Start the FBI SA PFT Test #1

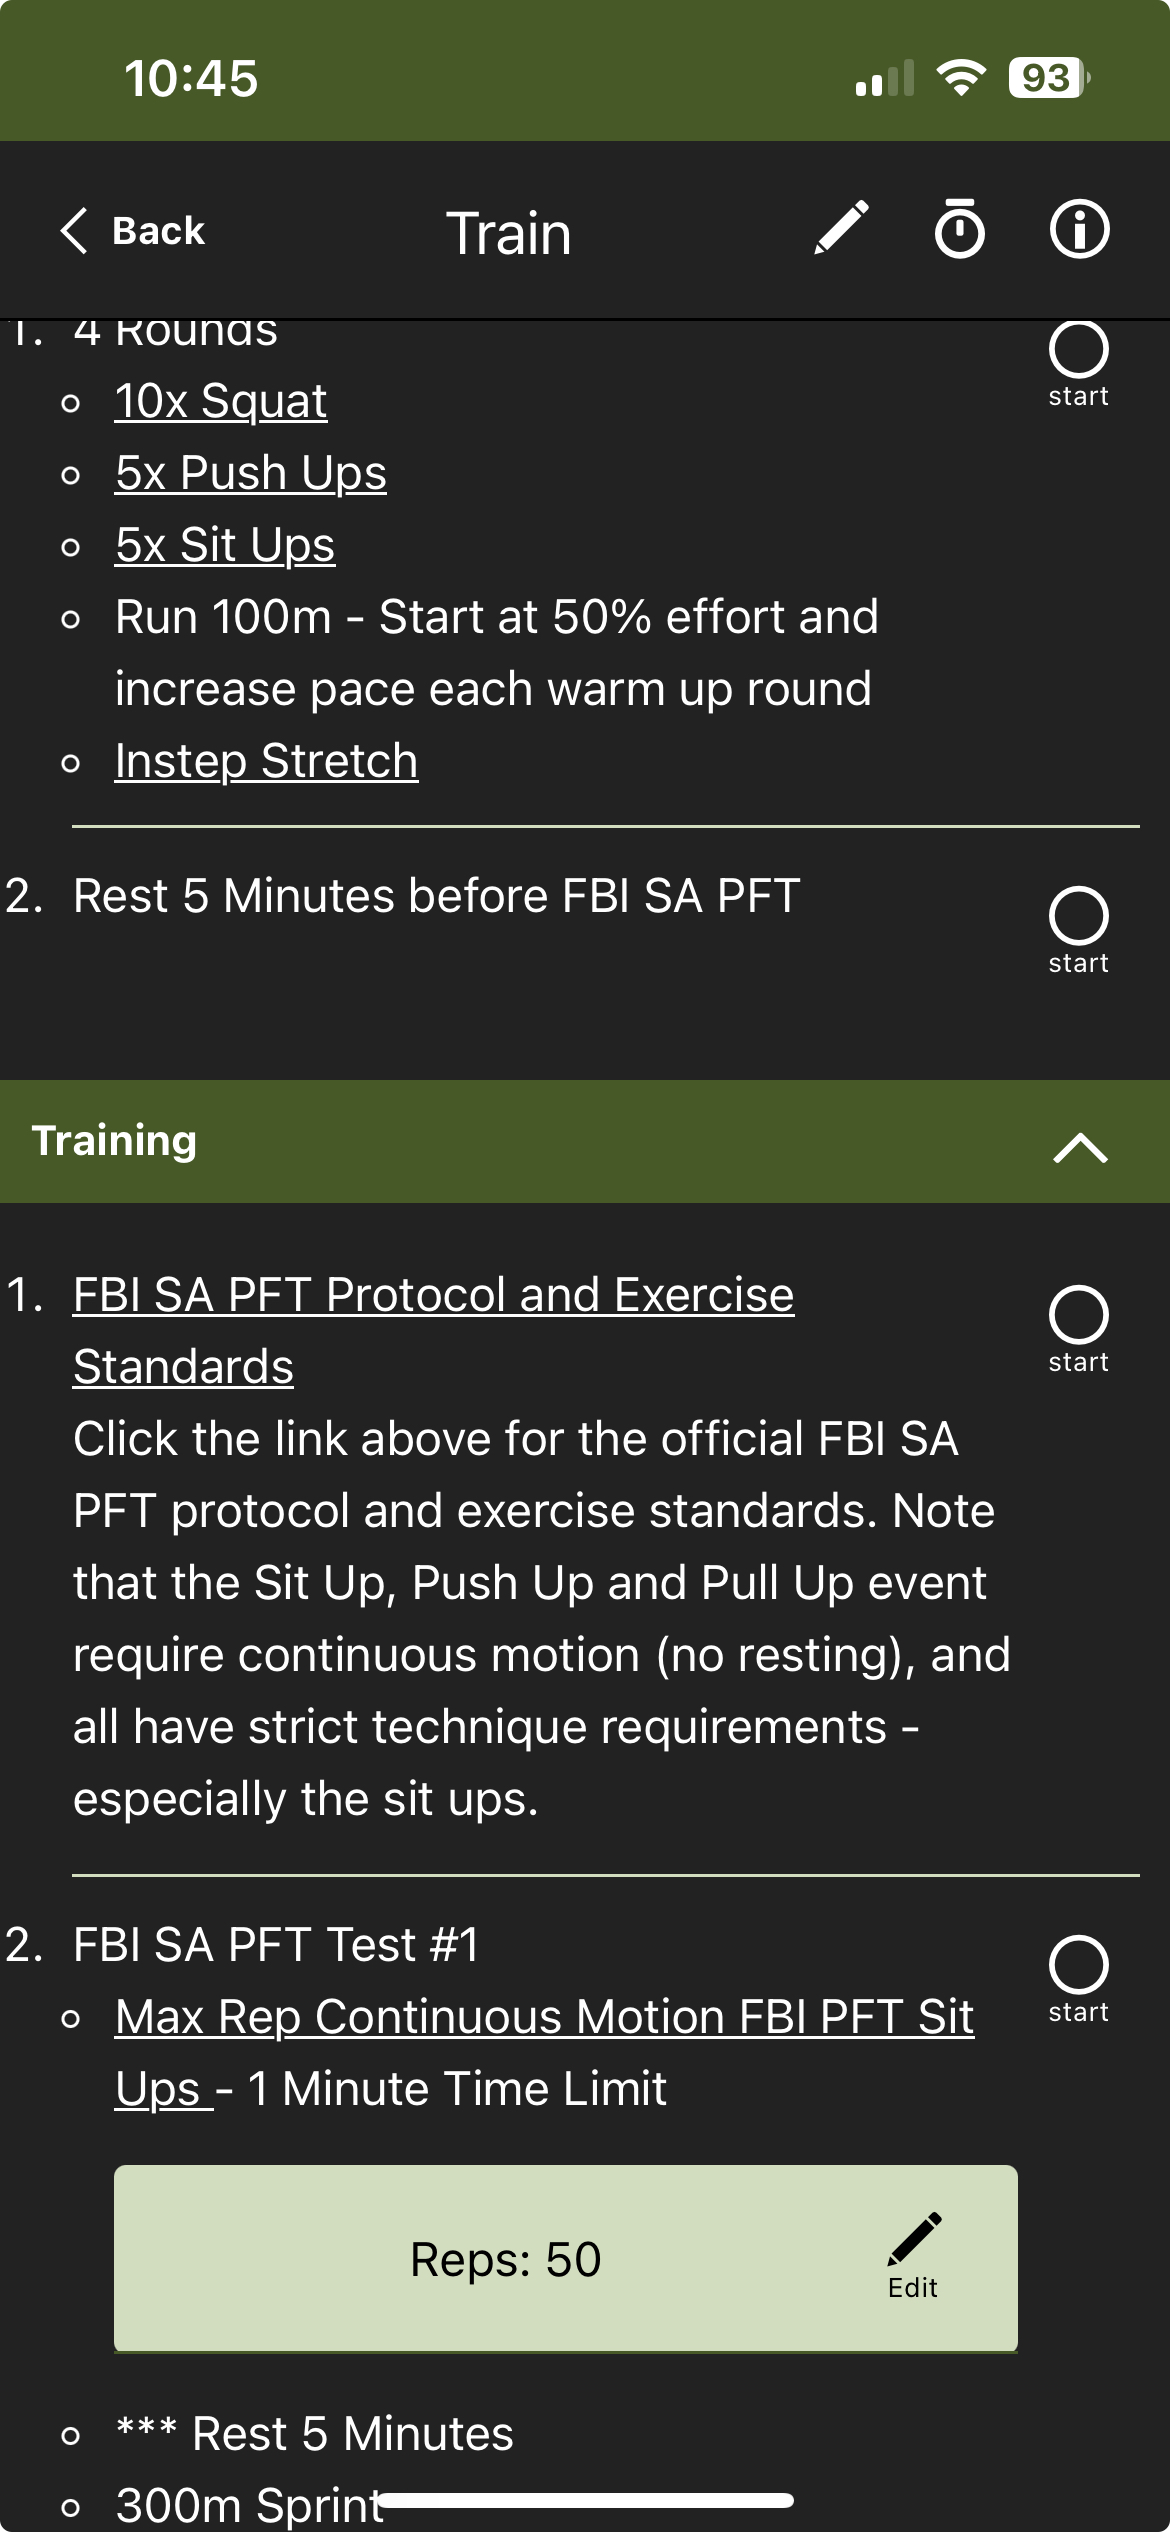1078,1965
